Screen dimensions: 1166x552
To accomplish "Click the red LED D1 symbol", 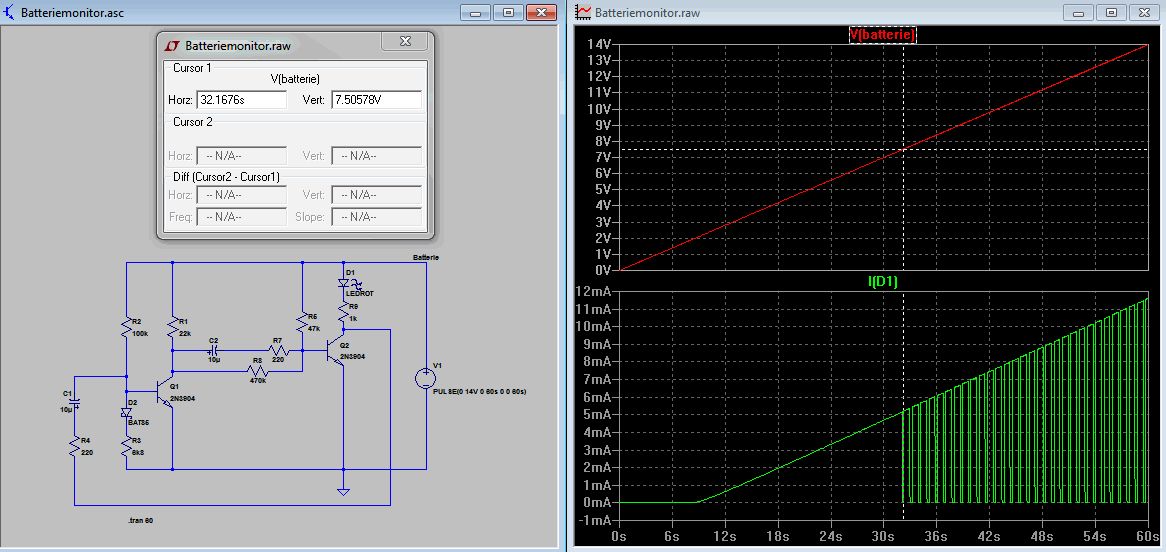I will click(x=344, y=283).
